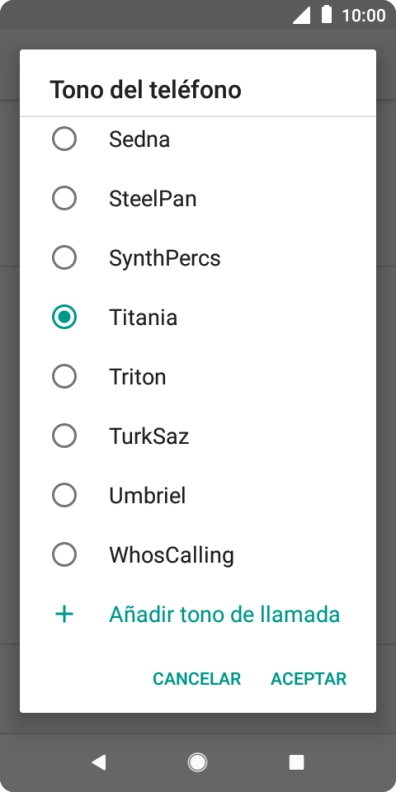Screen dimensions: 396x792
Task: Tap the home circle navigation icon
Action: point(197,762)
